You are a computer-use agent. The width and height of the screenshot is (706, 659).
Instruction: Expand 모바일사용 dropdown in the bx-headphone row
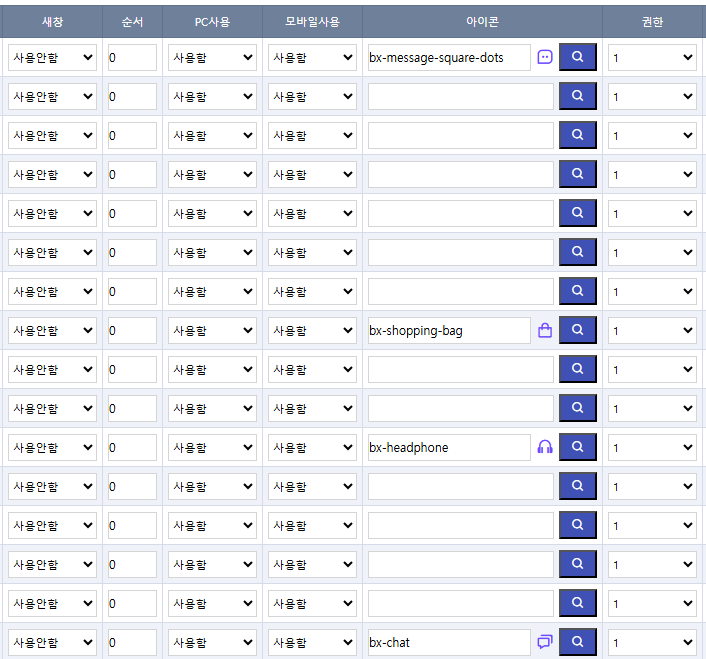312,448
